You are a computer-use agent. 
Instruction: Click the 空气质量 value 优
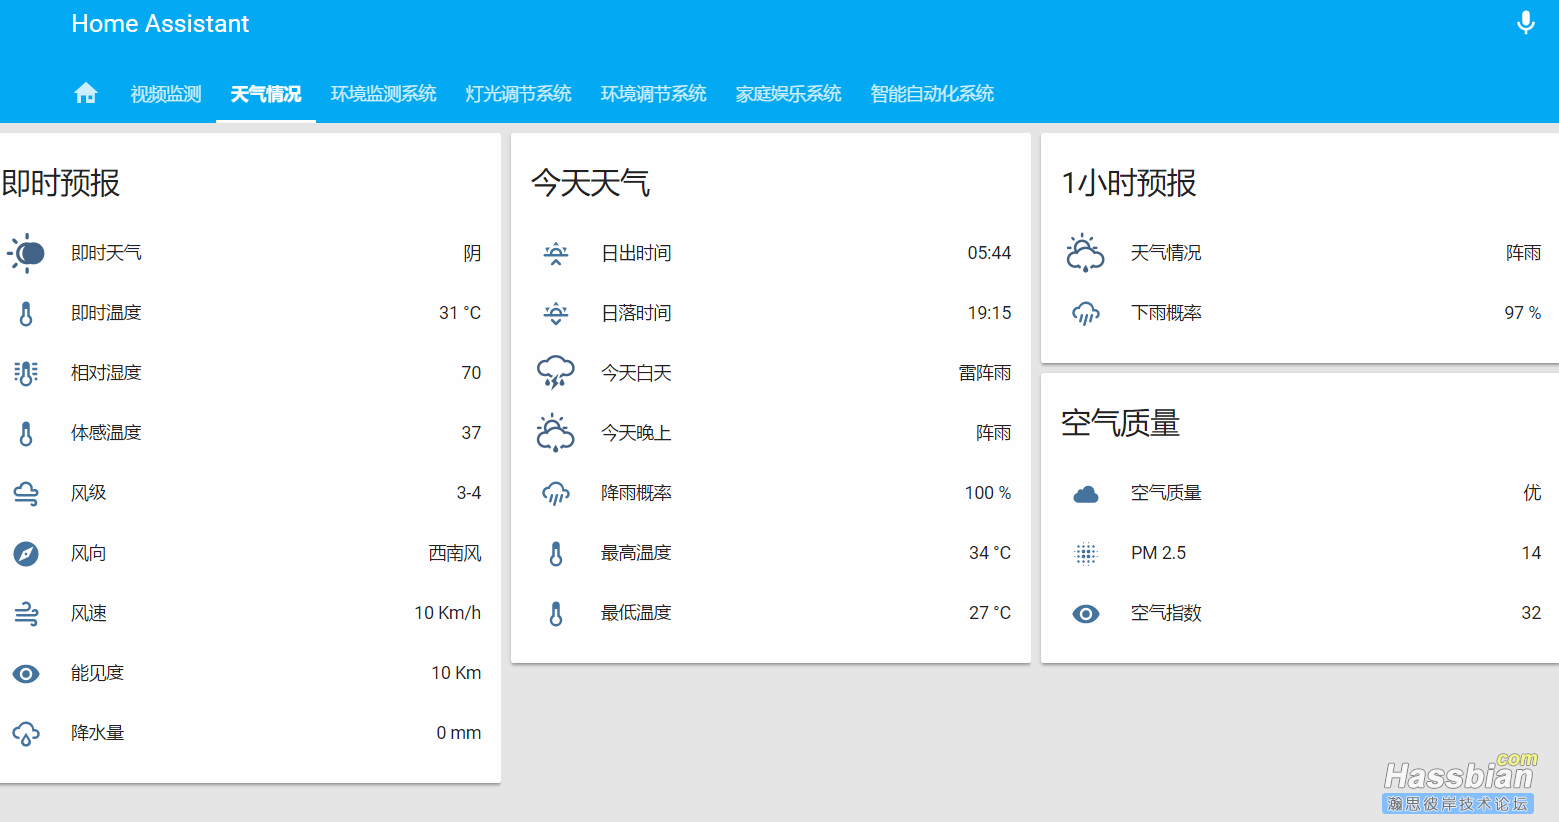(1532, 493)
